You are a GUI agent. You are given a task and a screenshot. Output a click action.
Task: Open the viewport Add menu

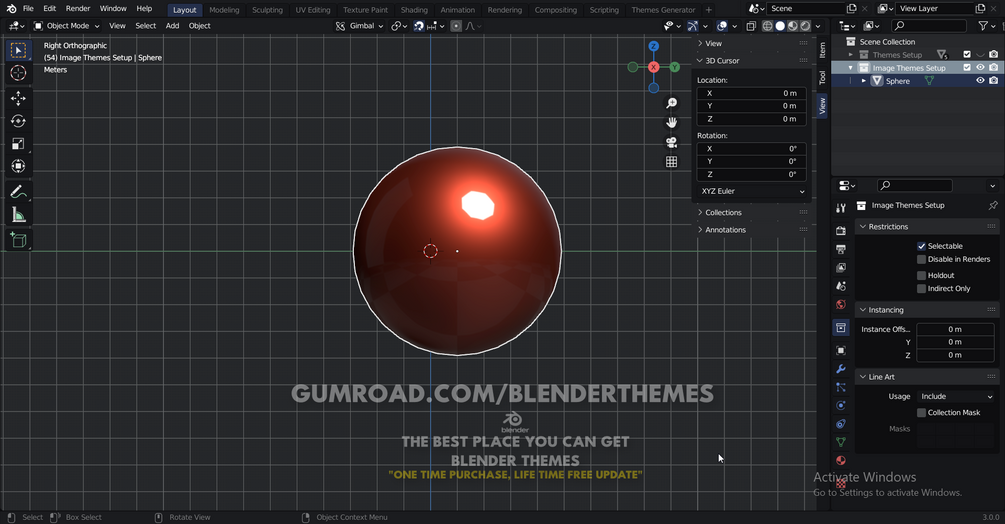coord(172,26)
